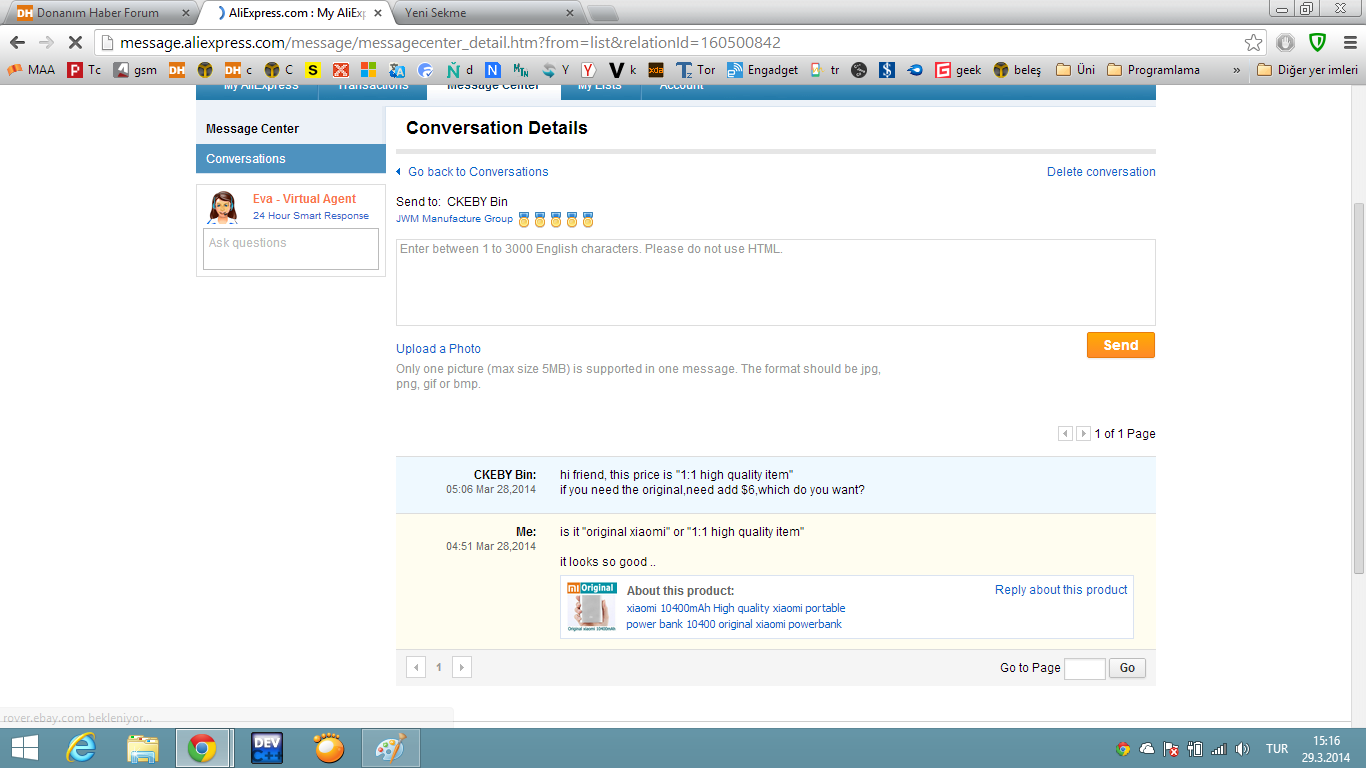
Task: Open the gsm bookmark
Action: (x=136, y=70)
